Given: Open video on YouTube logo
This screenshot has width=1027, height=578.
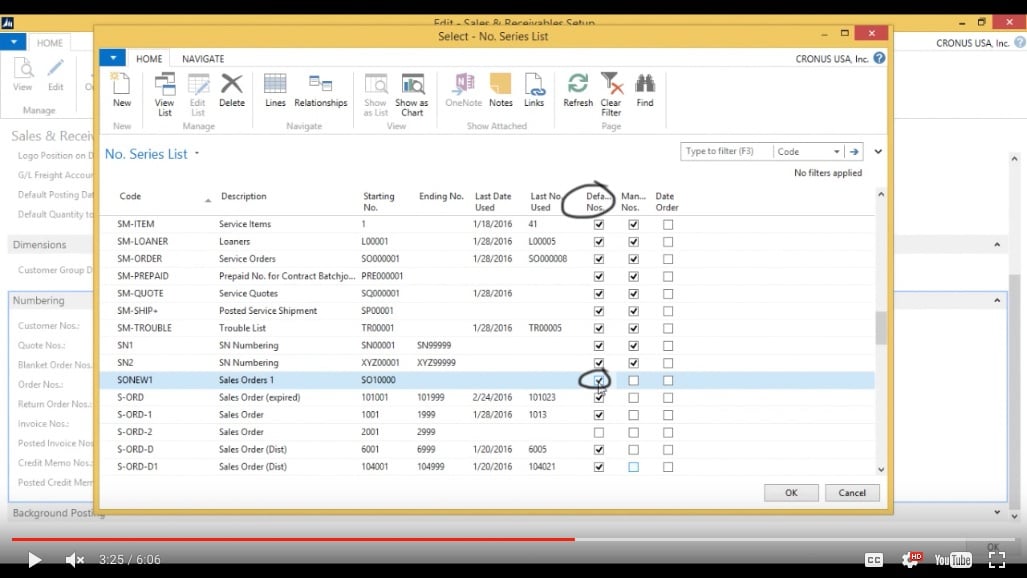Looking at the screenshot, I should point(953,560).
